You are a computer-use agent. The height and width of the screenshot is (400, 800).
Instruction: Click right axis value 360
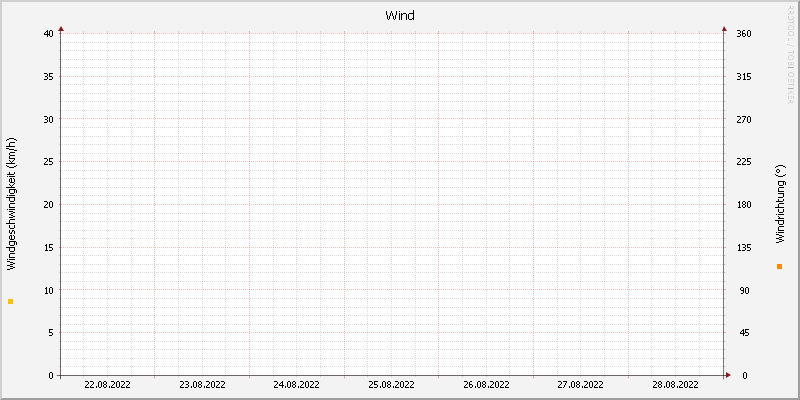tap(744, 34)
